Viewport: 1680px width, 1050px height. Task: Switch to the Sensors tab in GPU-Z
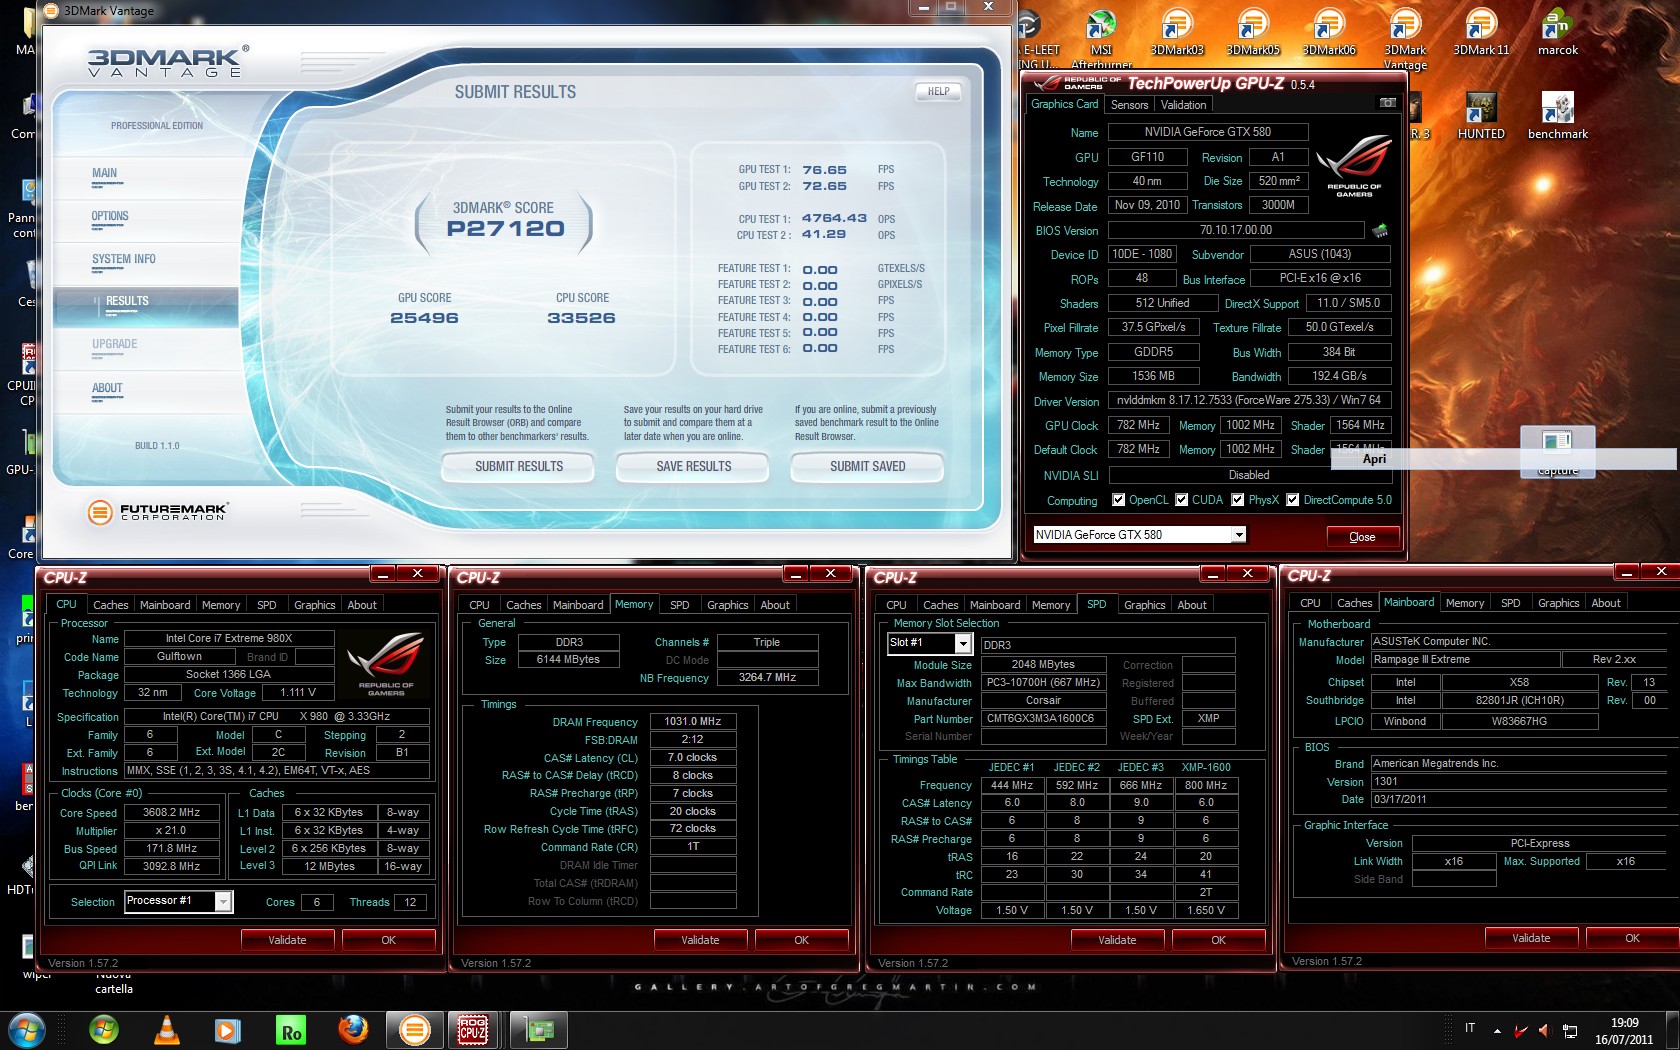(1129, 105)
